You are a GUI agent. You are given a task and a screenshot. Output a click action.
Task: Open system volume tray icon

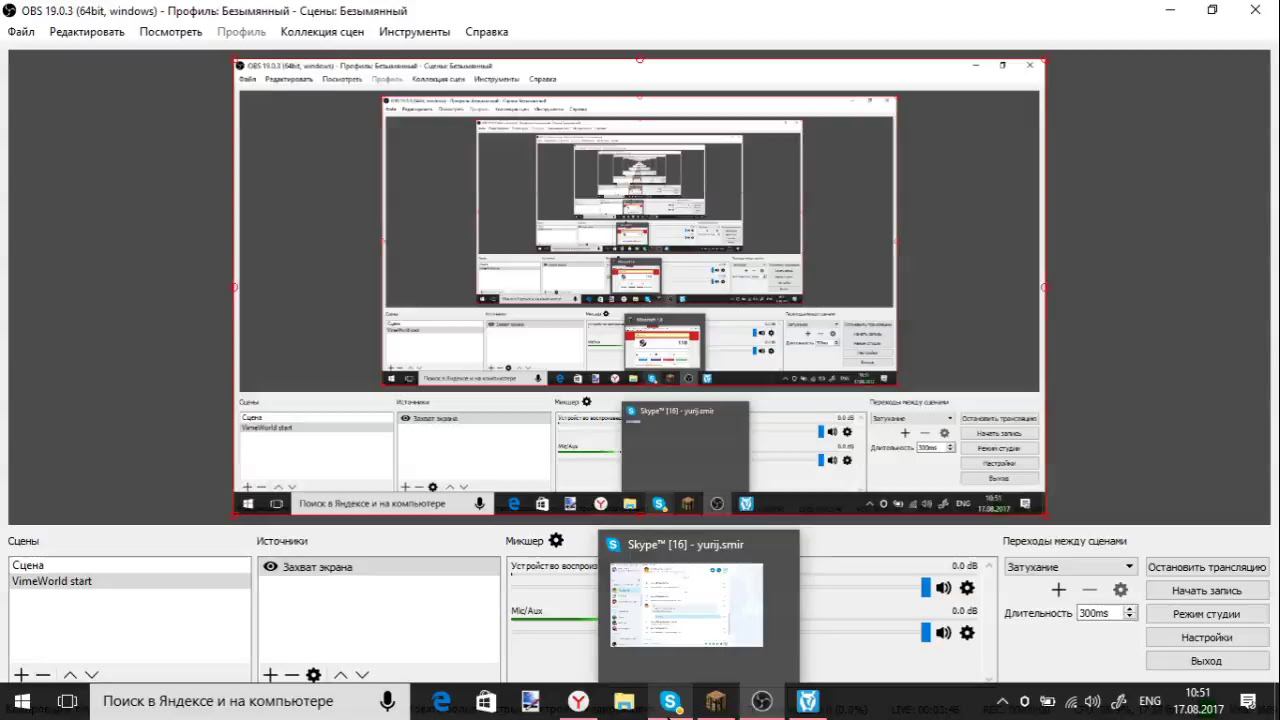(1093, 701)
